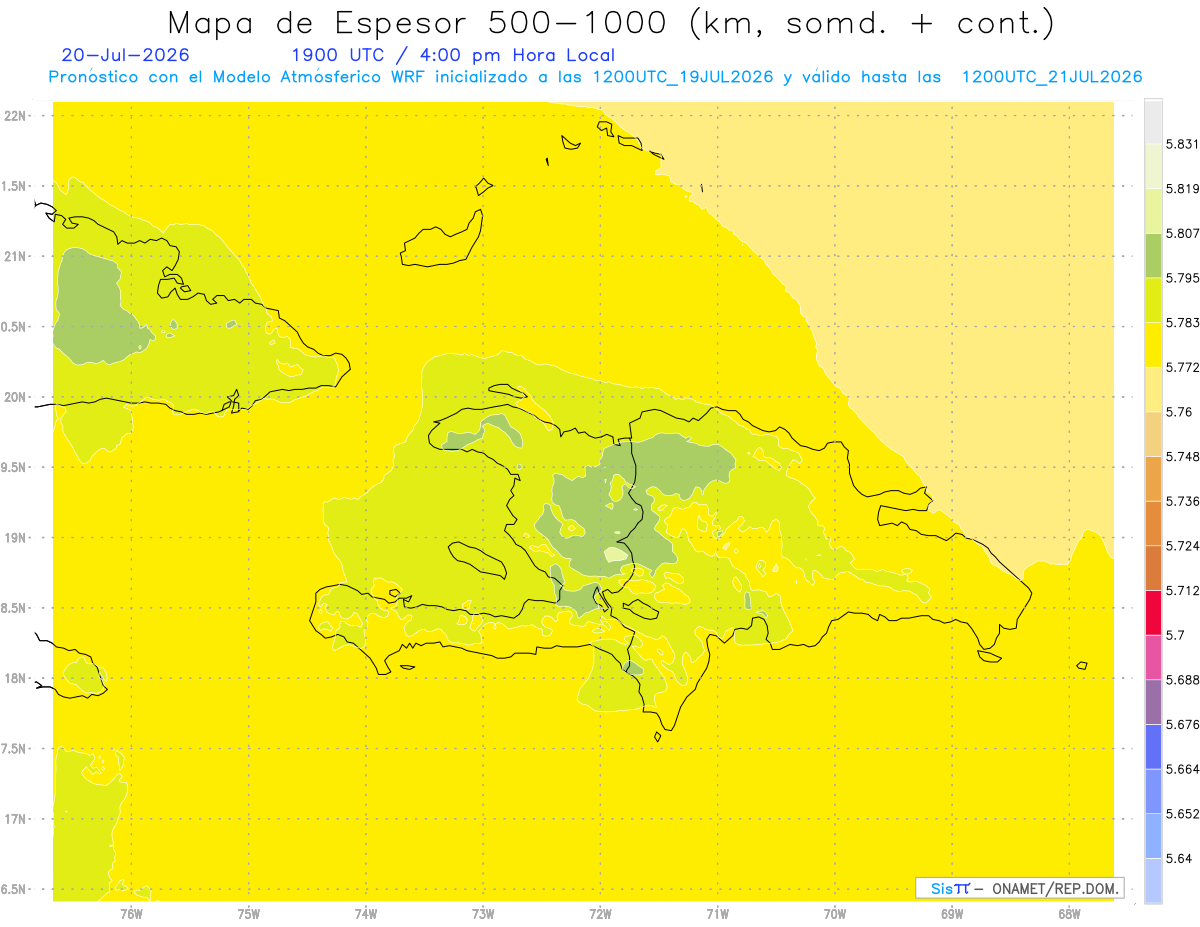Click the '73W' longitude label
This screenshot has height=927, width=1200.
click(x=483, y=914)
